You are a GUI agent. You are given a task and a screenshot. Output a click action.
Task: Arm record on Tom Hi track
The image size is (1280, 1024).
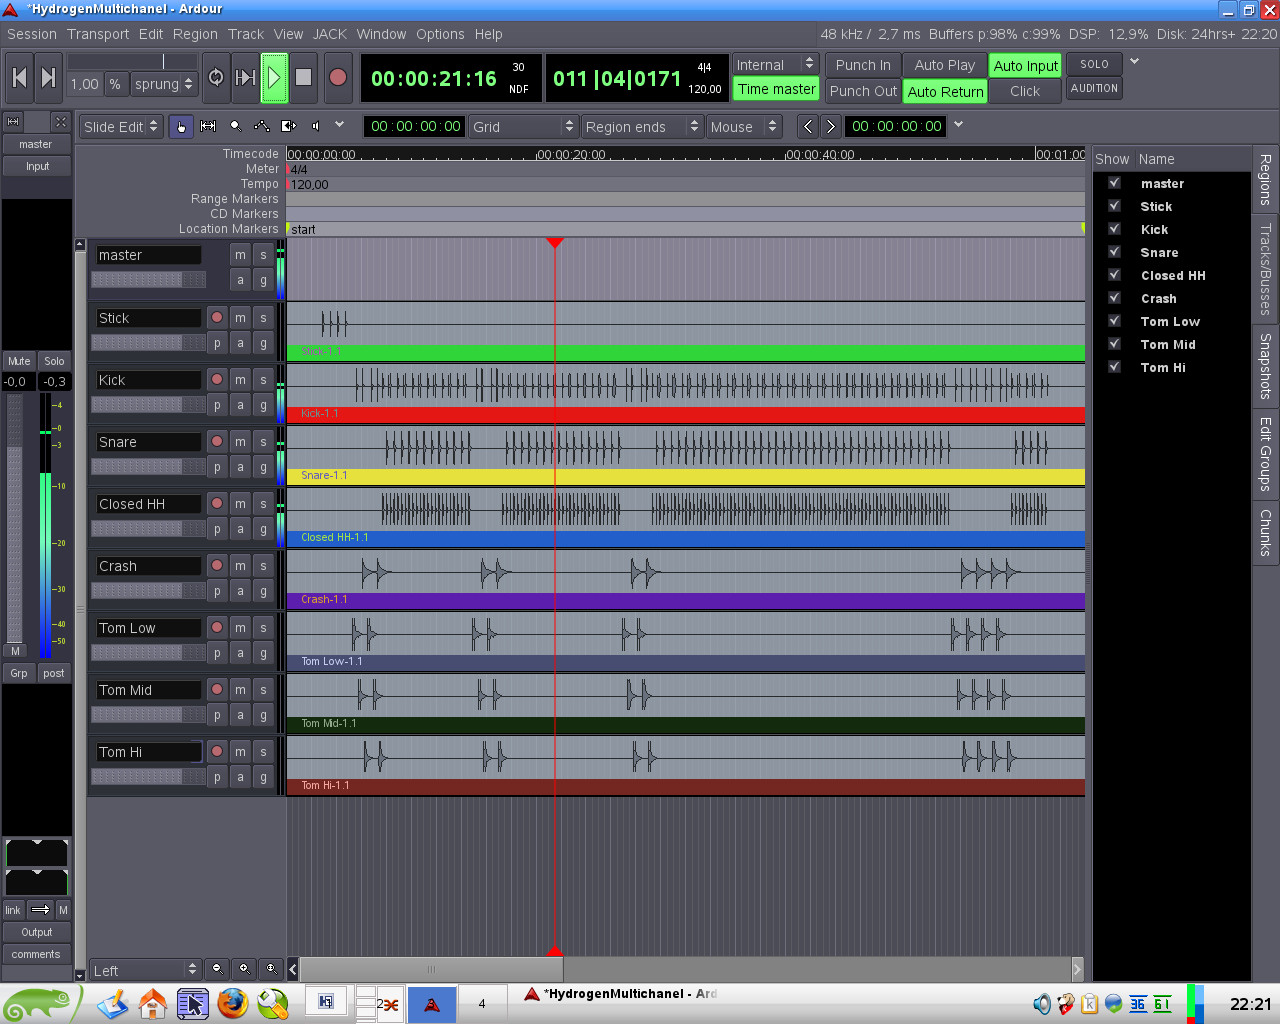point(217,752)
